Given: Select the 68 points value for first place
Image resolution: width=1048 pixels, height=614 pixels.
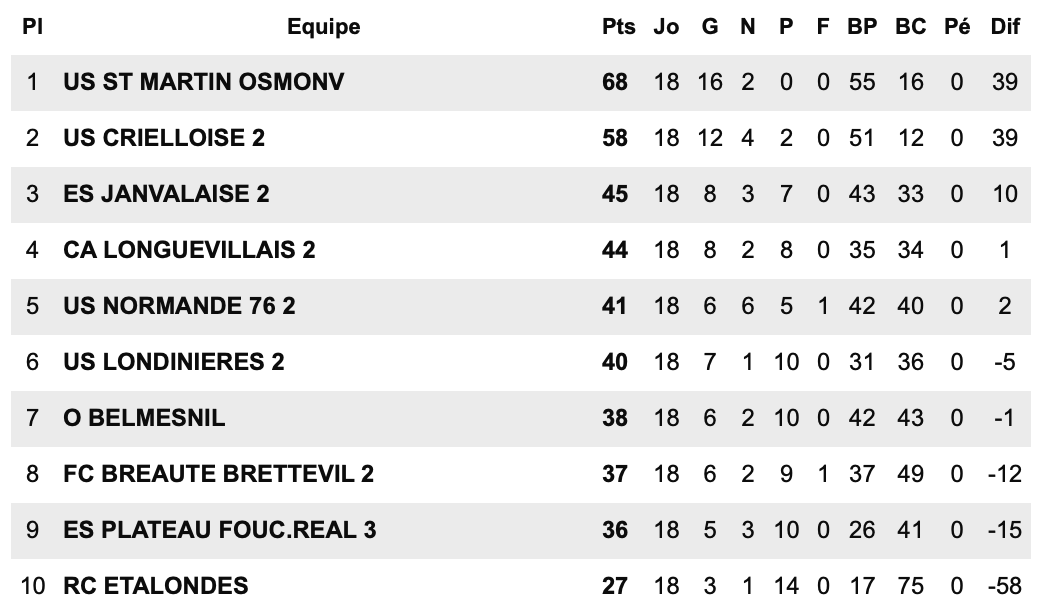Looking at the screenshot, I should 615,82.
